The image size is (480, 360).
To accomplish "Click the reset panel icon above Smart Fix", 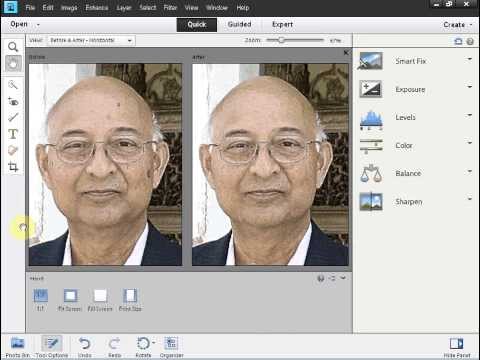I will pyautogui.click(x=459, y=41).
